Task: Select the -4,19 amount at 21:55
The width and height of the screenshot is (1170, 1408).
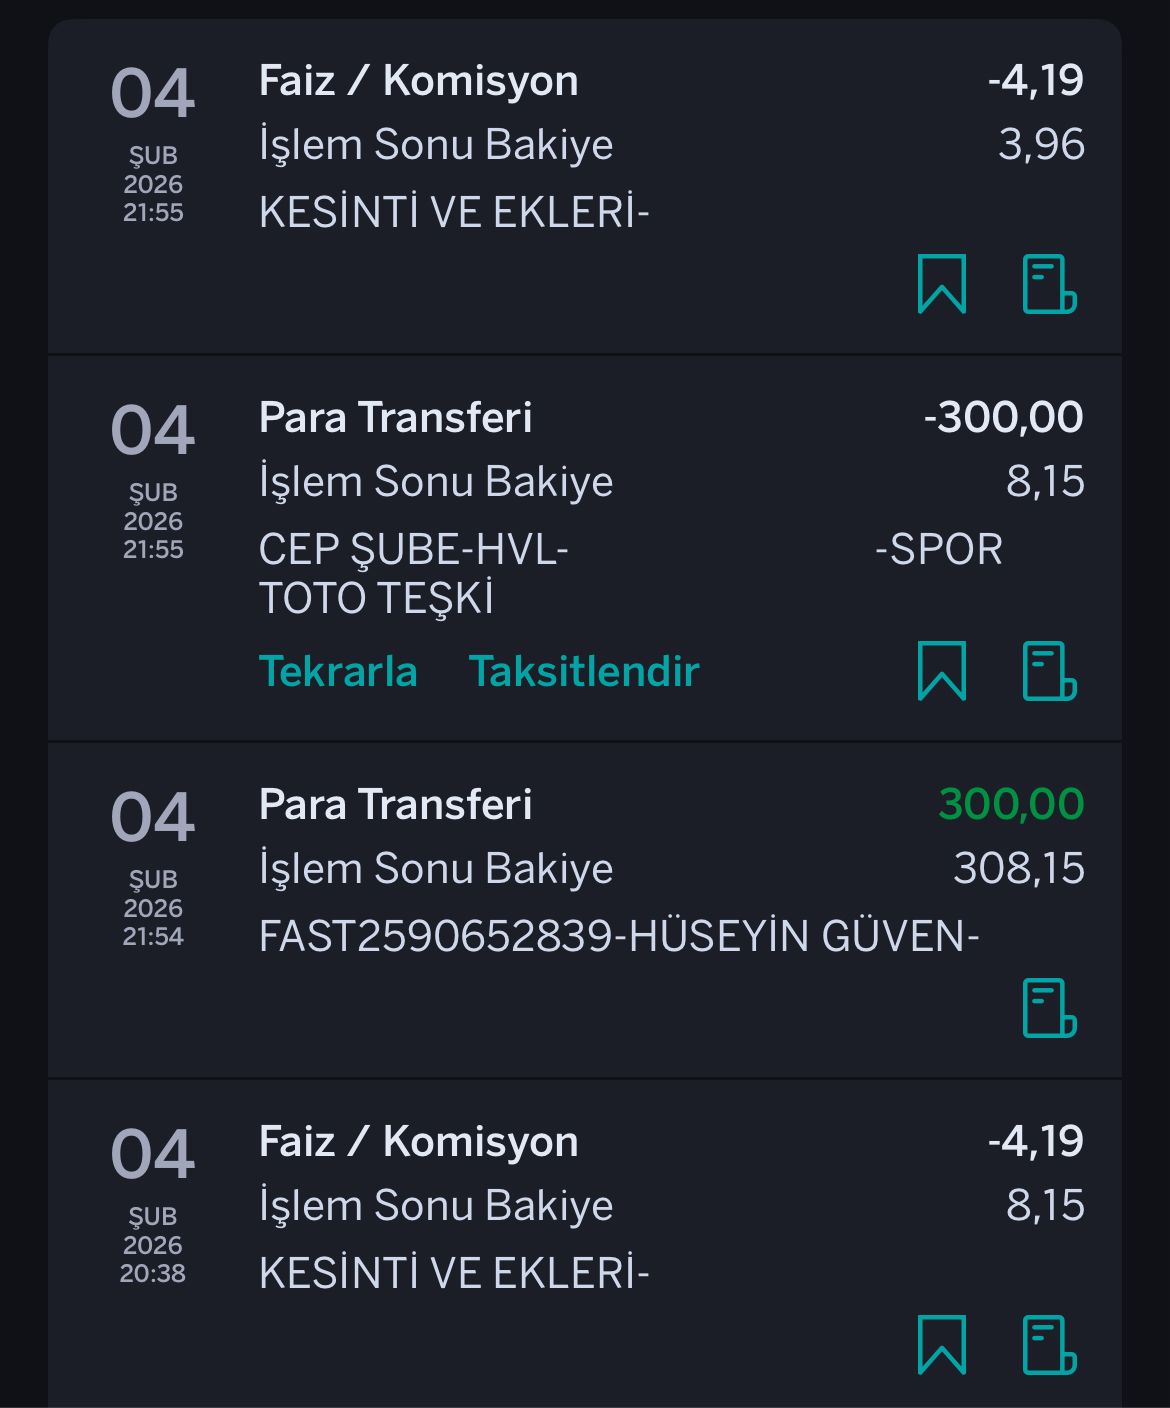Action: coord(1035,81)
